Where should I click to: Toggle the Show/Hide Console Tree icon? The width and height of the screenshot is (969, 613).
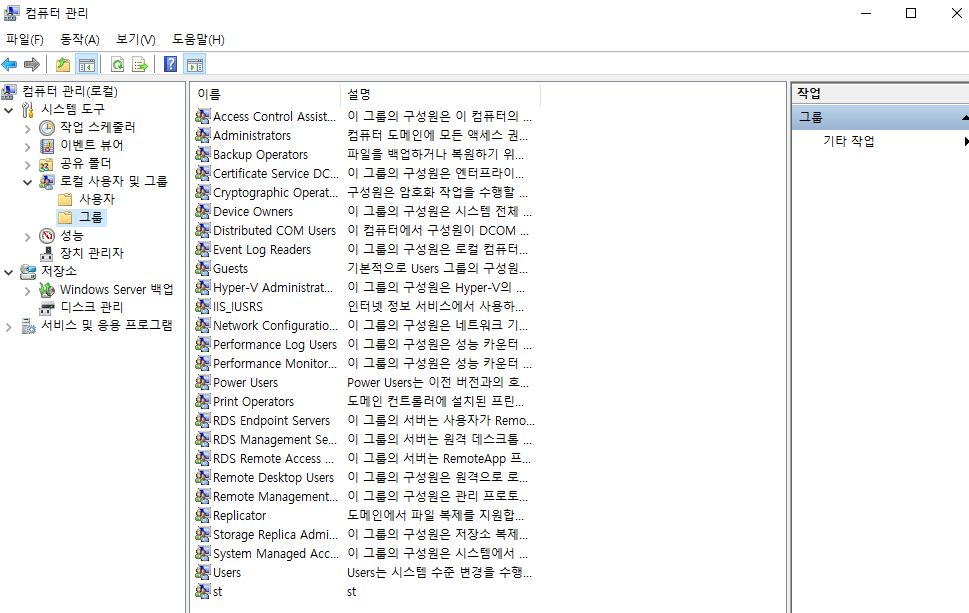[87, 64]
